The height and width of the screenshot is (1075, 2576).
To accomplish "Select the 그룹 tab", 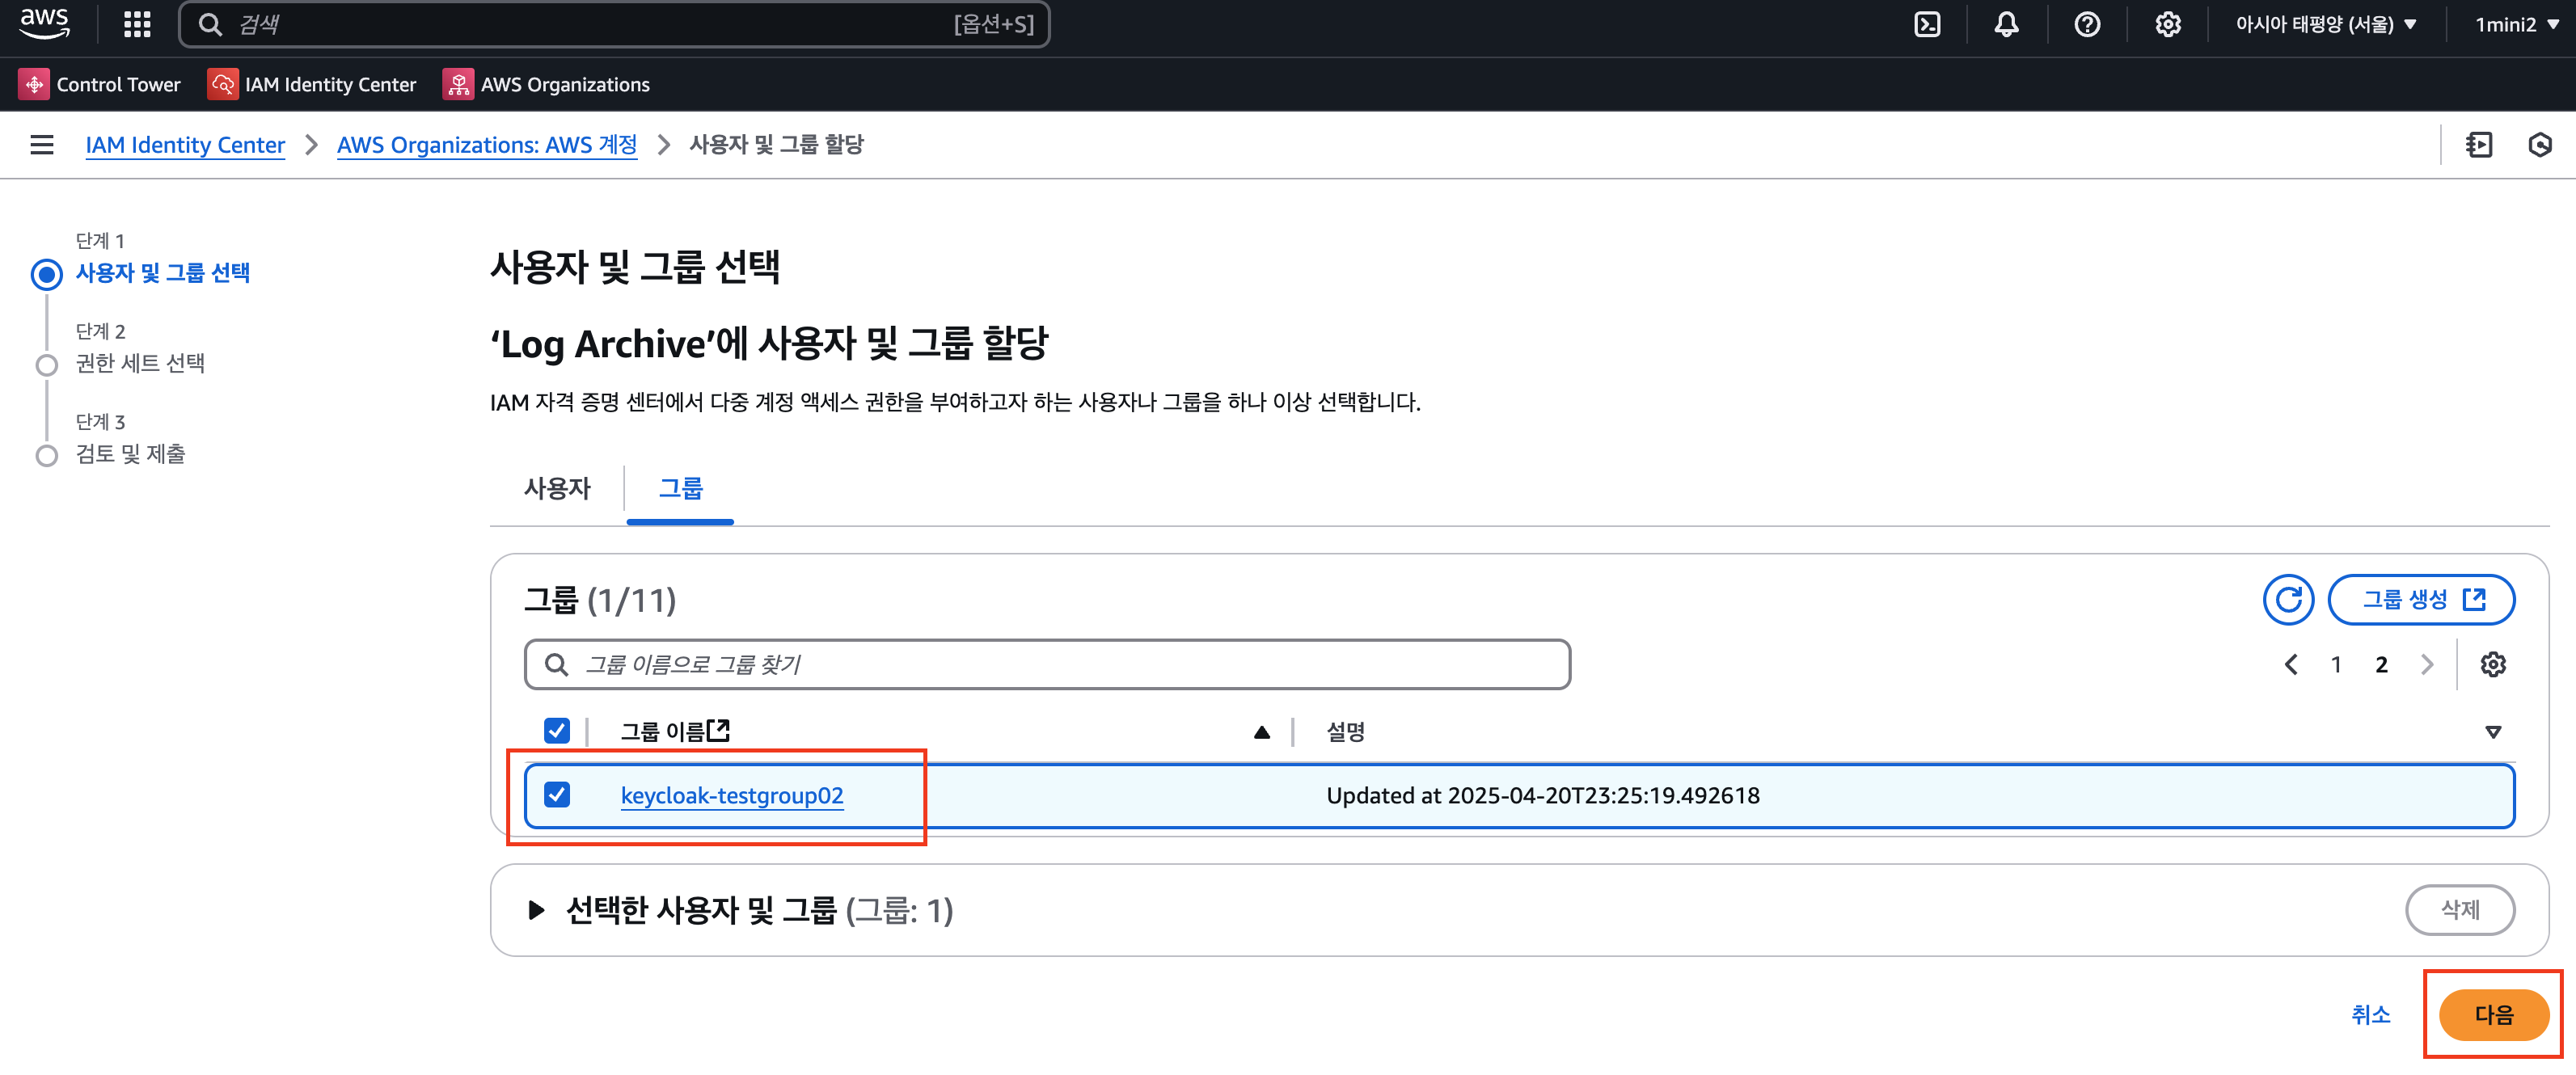I will (680, 488).
